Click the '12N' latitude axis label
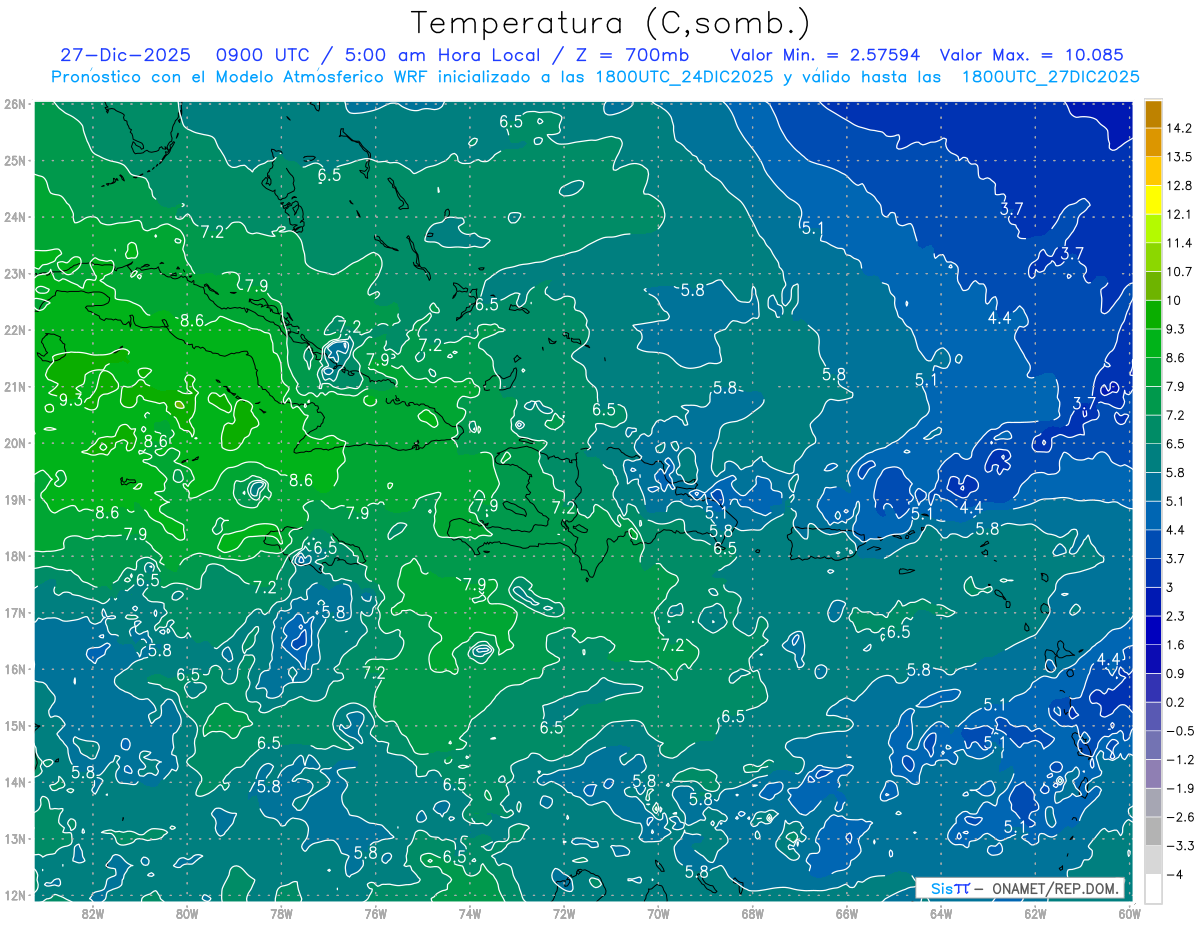1200x927 pixels. [x=14, y=895]
